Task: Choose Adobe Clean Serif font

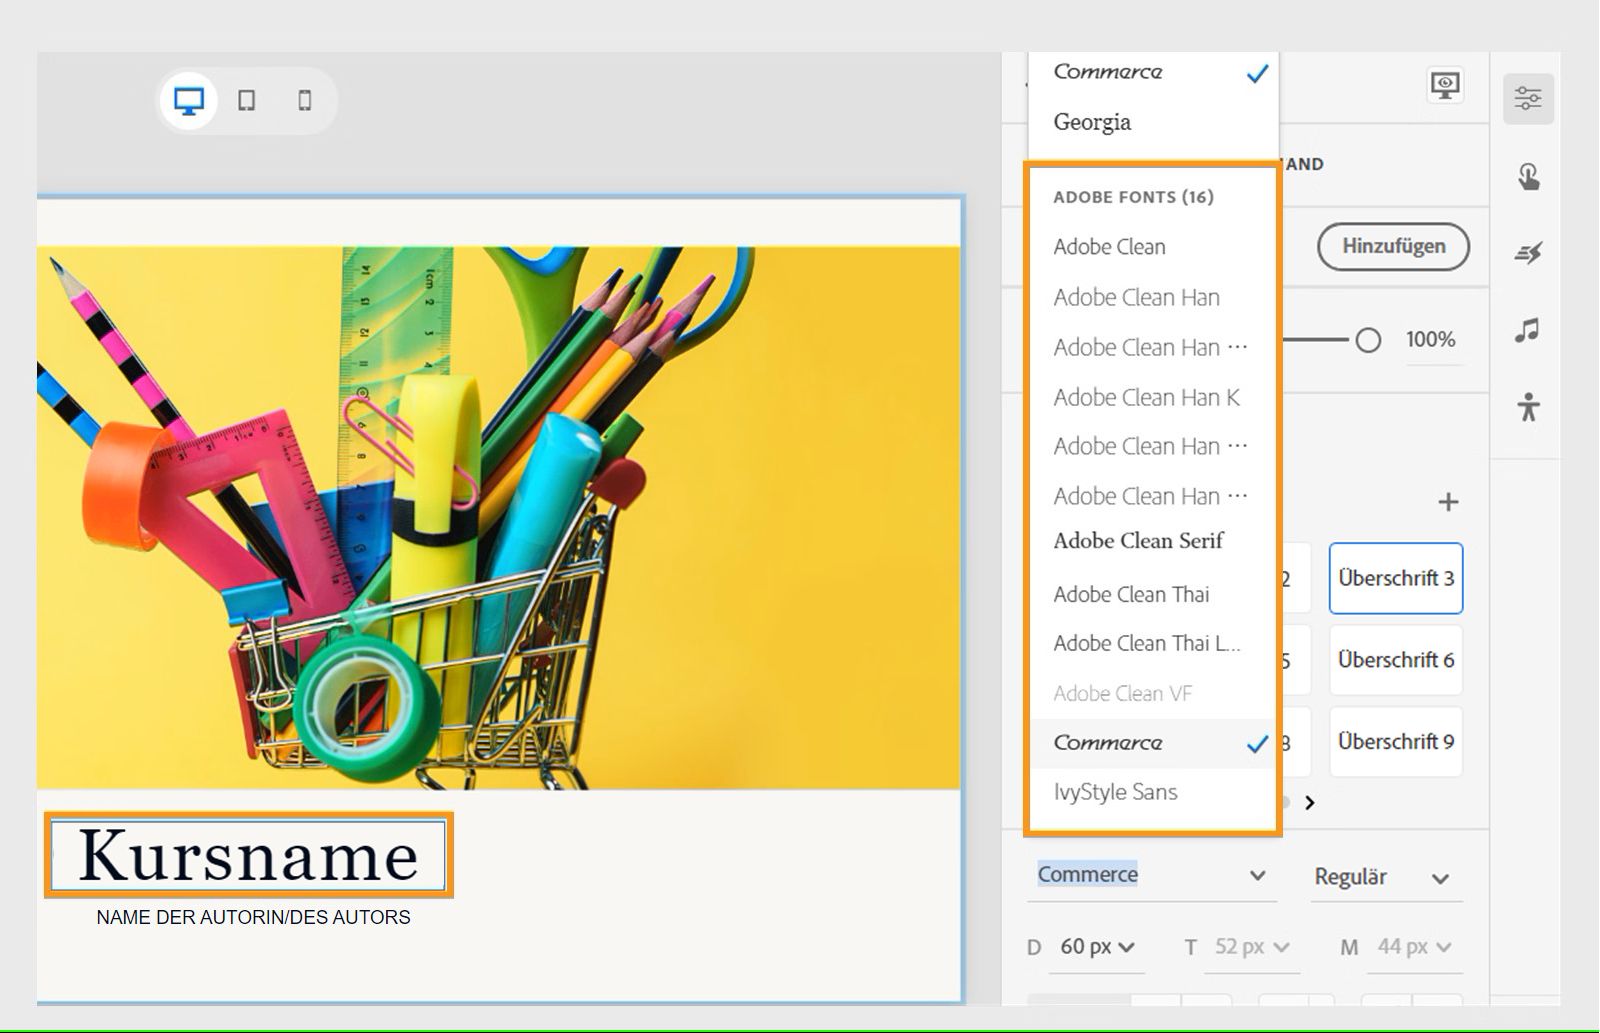Action: [1153, 541]
